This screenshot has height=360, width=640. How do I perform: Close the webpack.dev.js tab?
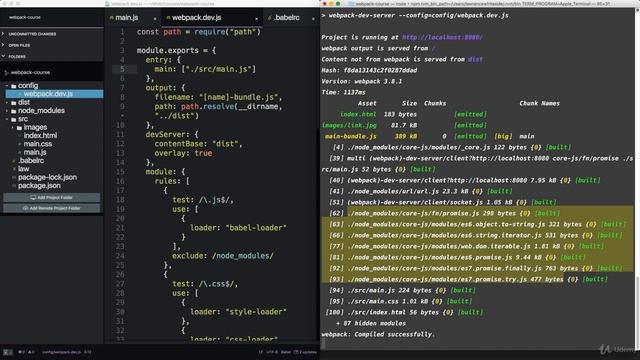tap(256, 18)
